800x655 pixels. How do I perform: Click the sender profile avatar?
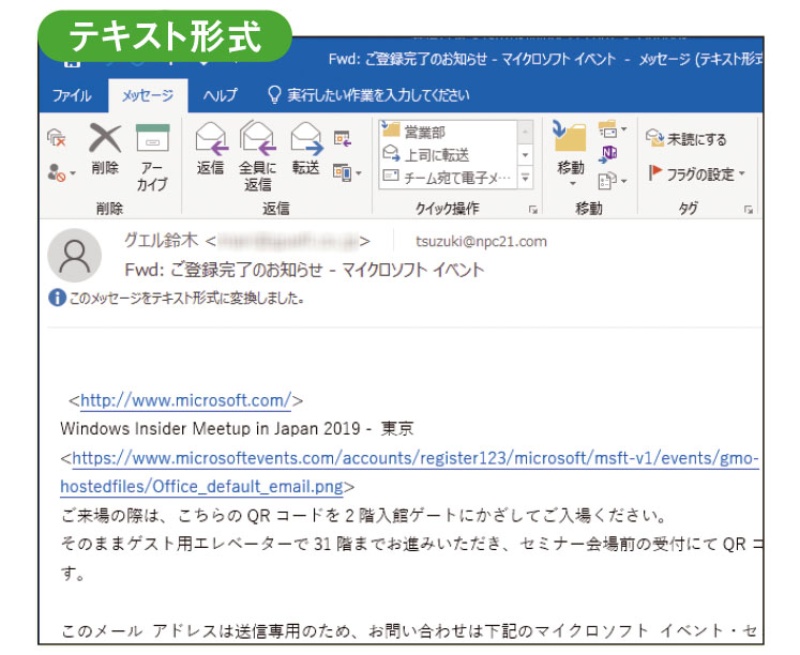pyautogui.click(x=74, y=255)
